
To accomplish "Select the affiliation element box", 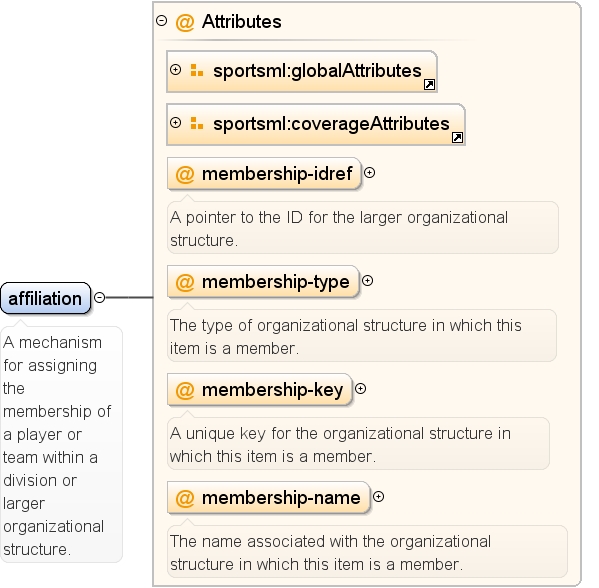I will (x=45, y=298).
